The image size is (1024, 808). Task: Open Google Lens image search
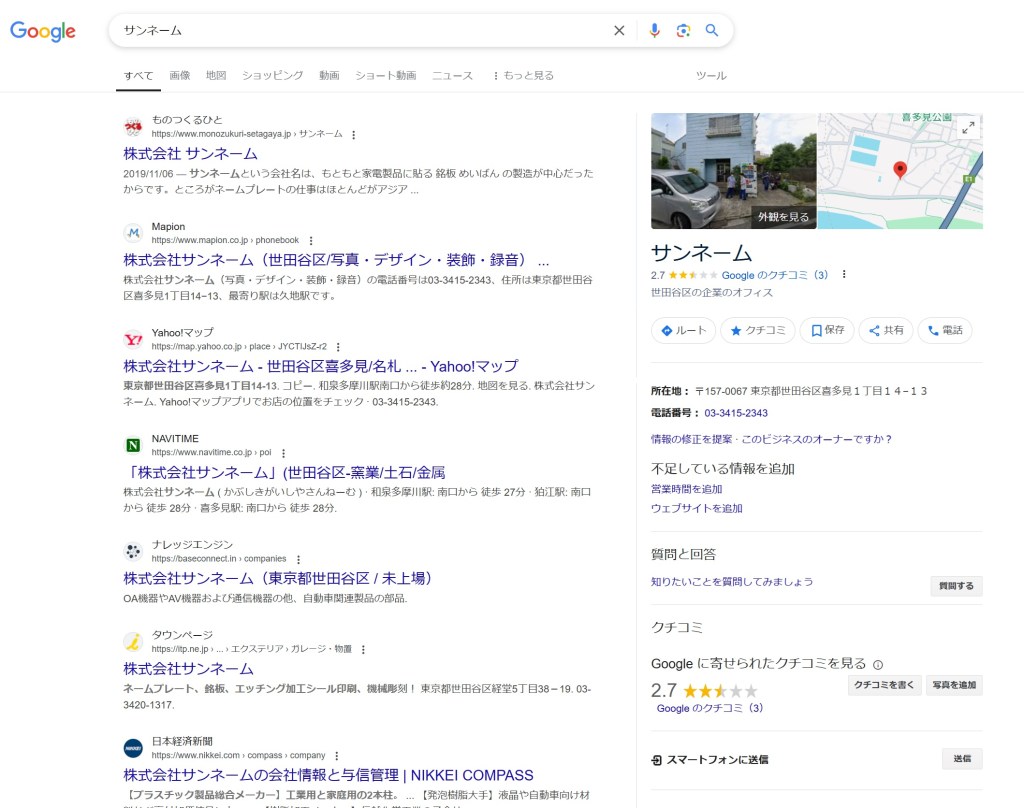[683, 31]
